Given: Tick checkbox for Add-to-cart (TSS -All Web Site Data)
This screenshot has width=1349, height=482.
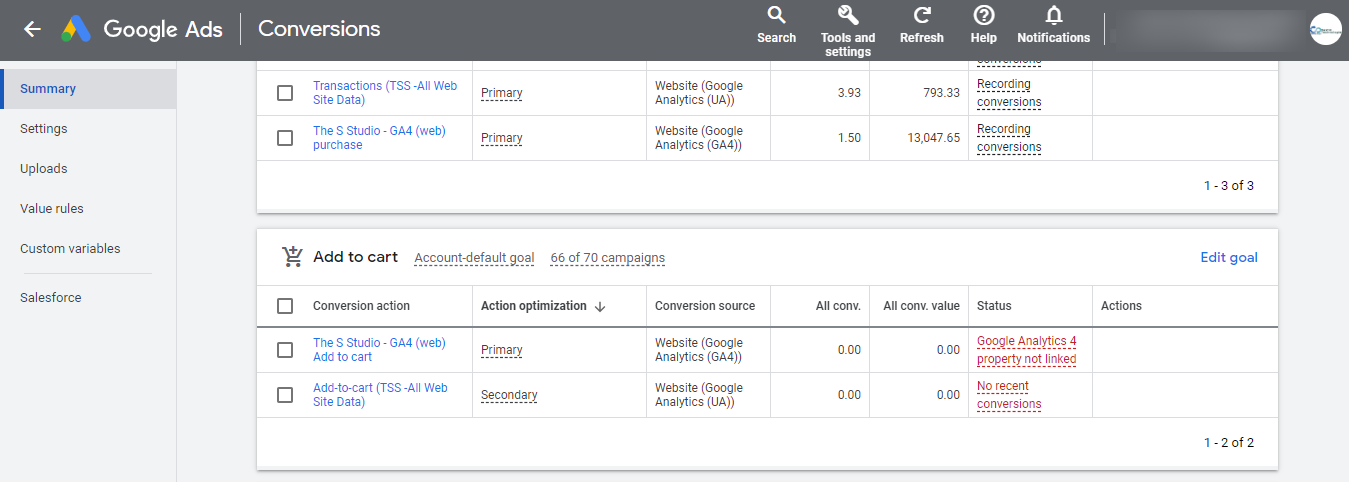Looking at the screenshot, I should click(285, 395).
